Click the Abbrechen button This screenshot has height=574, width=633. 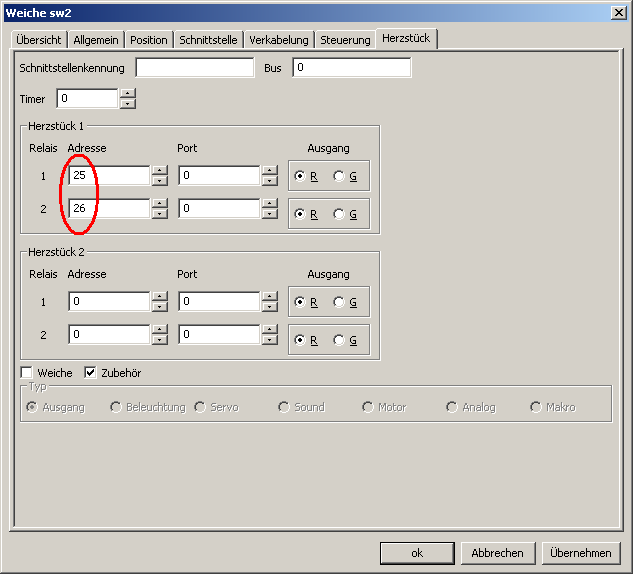click(498, 553)
